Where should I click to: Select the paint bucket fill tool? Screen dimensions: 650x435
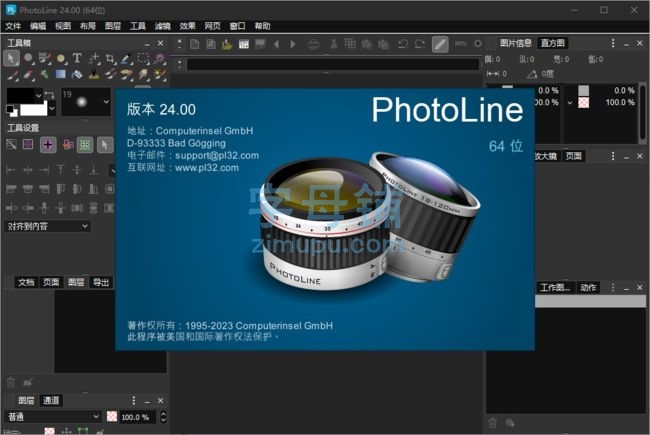(77, 74)
